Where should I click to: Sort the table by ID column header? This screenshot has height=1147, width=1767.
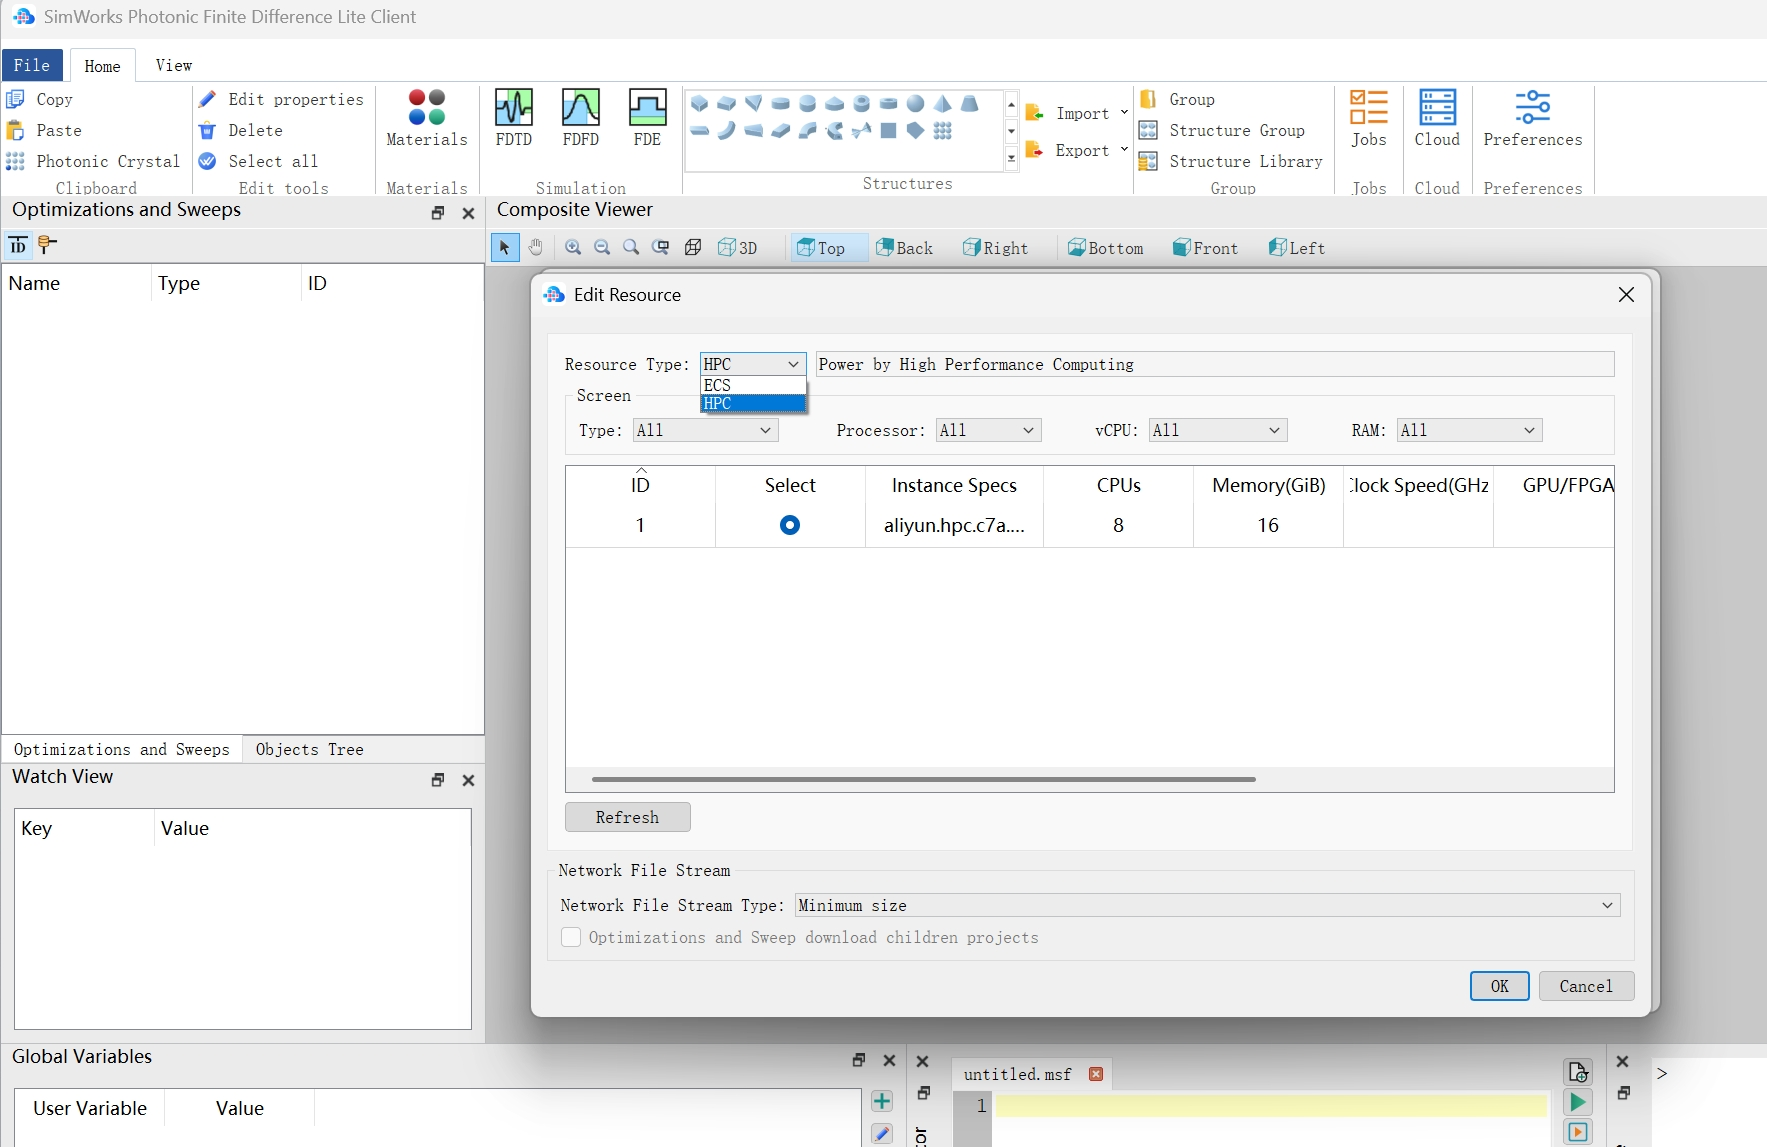[x=640, y=485]
